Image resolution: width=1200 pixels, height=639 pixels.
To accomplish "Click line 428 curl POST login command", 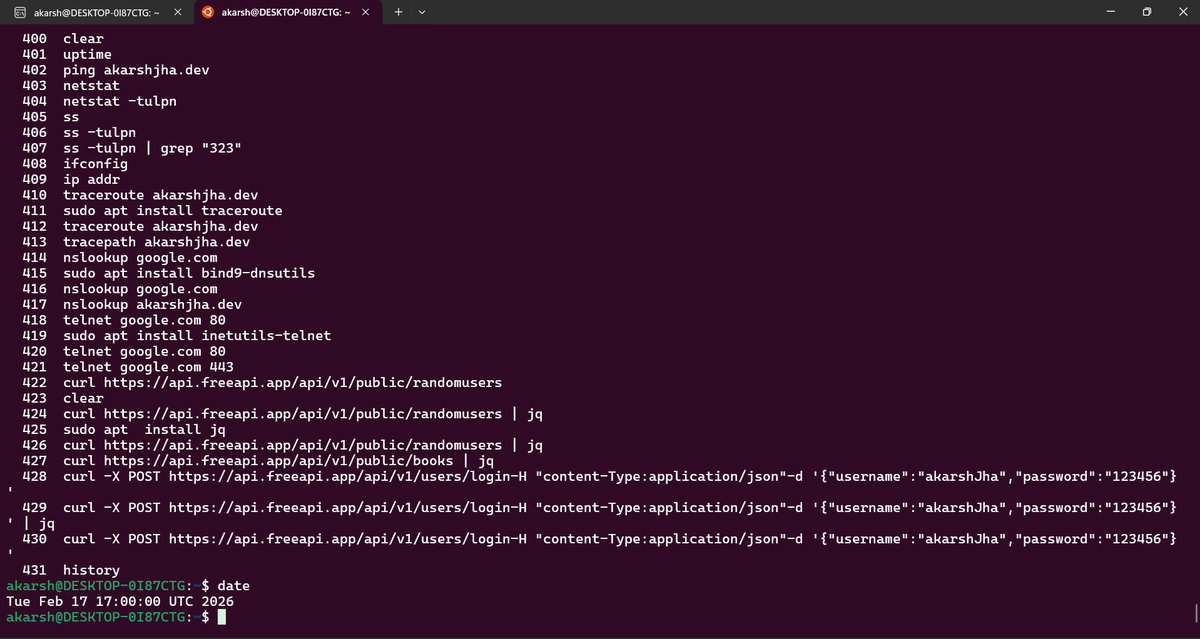I will [x=600, y=476].
